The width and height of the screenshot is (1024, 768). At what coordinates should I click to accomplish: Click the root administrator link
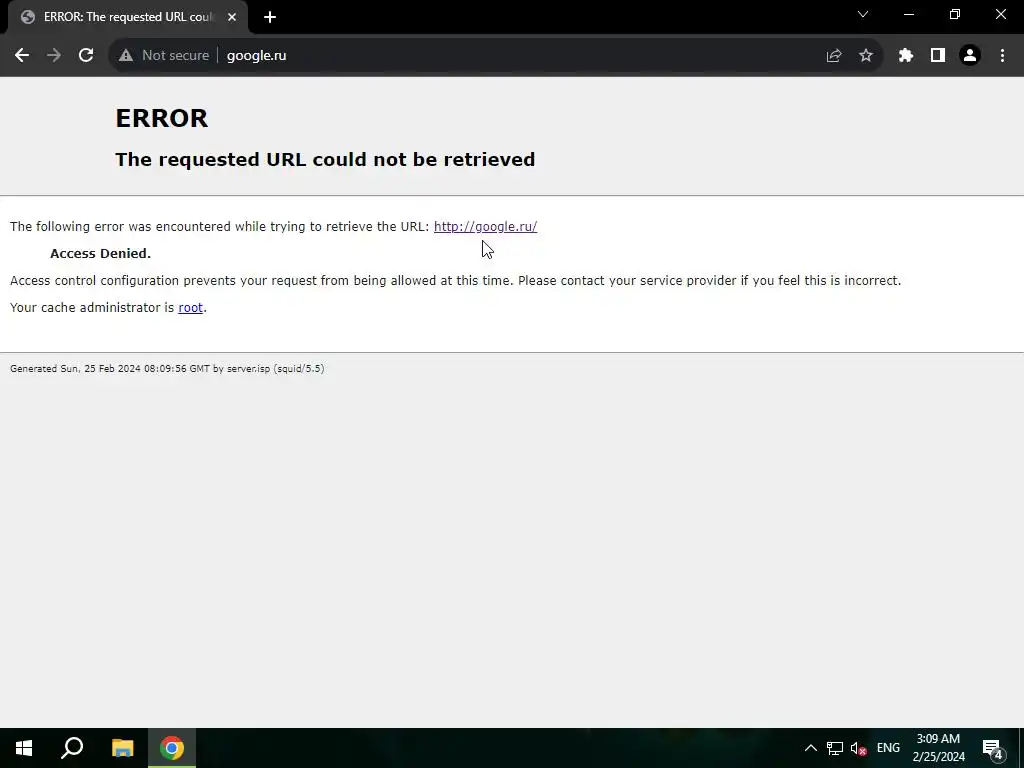190,308
